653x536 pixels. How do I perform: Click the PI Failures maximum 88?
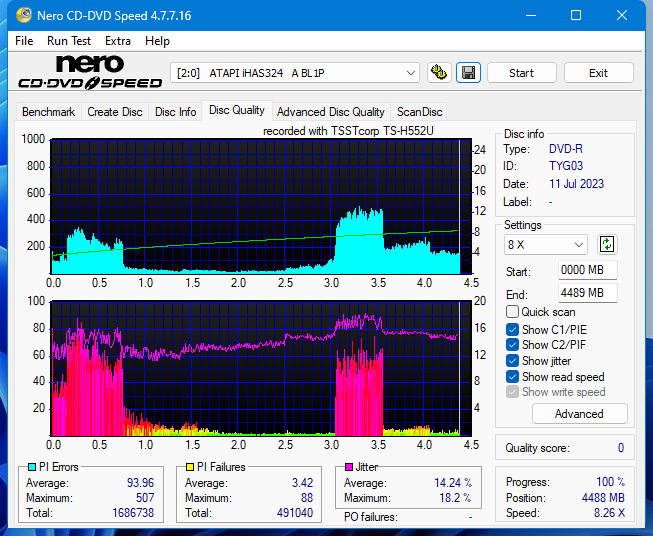(307, 498)
